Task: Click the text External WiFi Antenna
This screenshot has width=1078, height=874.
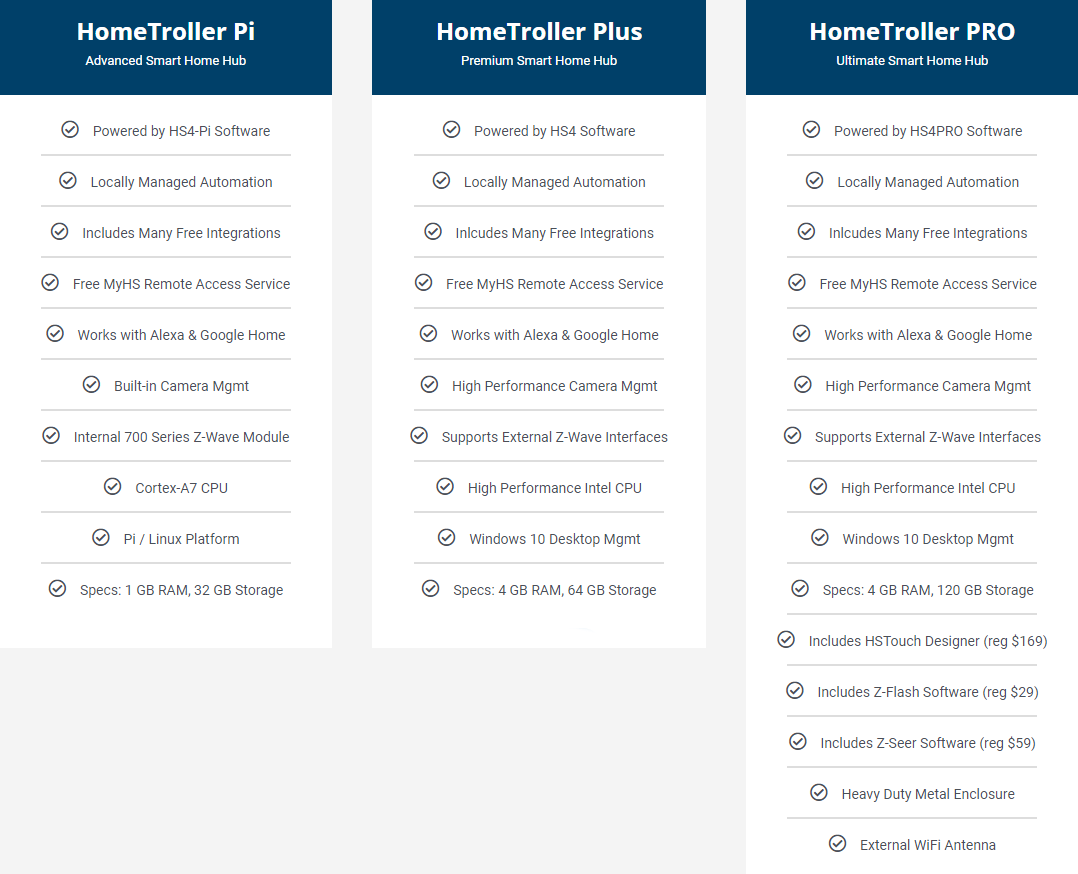Action: pyautogui.click(x=928, y=845)
